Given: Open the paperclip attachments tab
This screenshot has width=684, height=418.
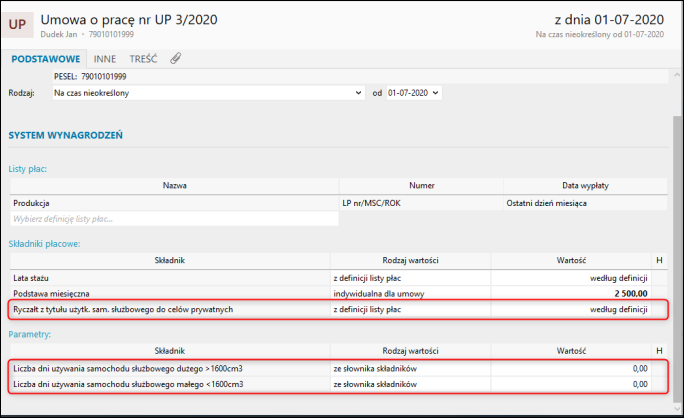Looking at the screenshot, I should 175,58.
